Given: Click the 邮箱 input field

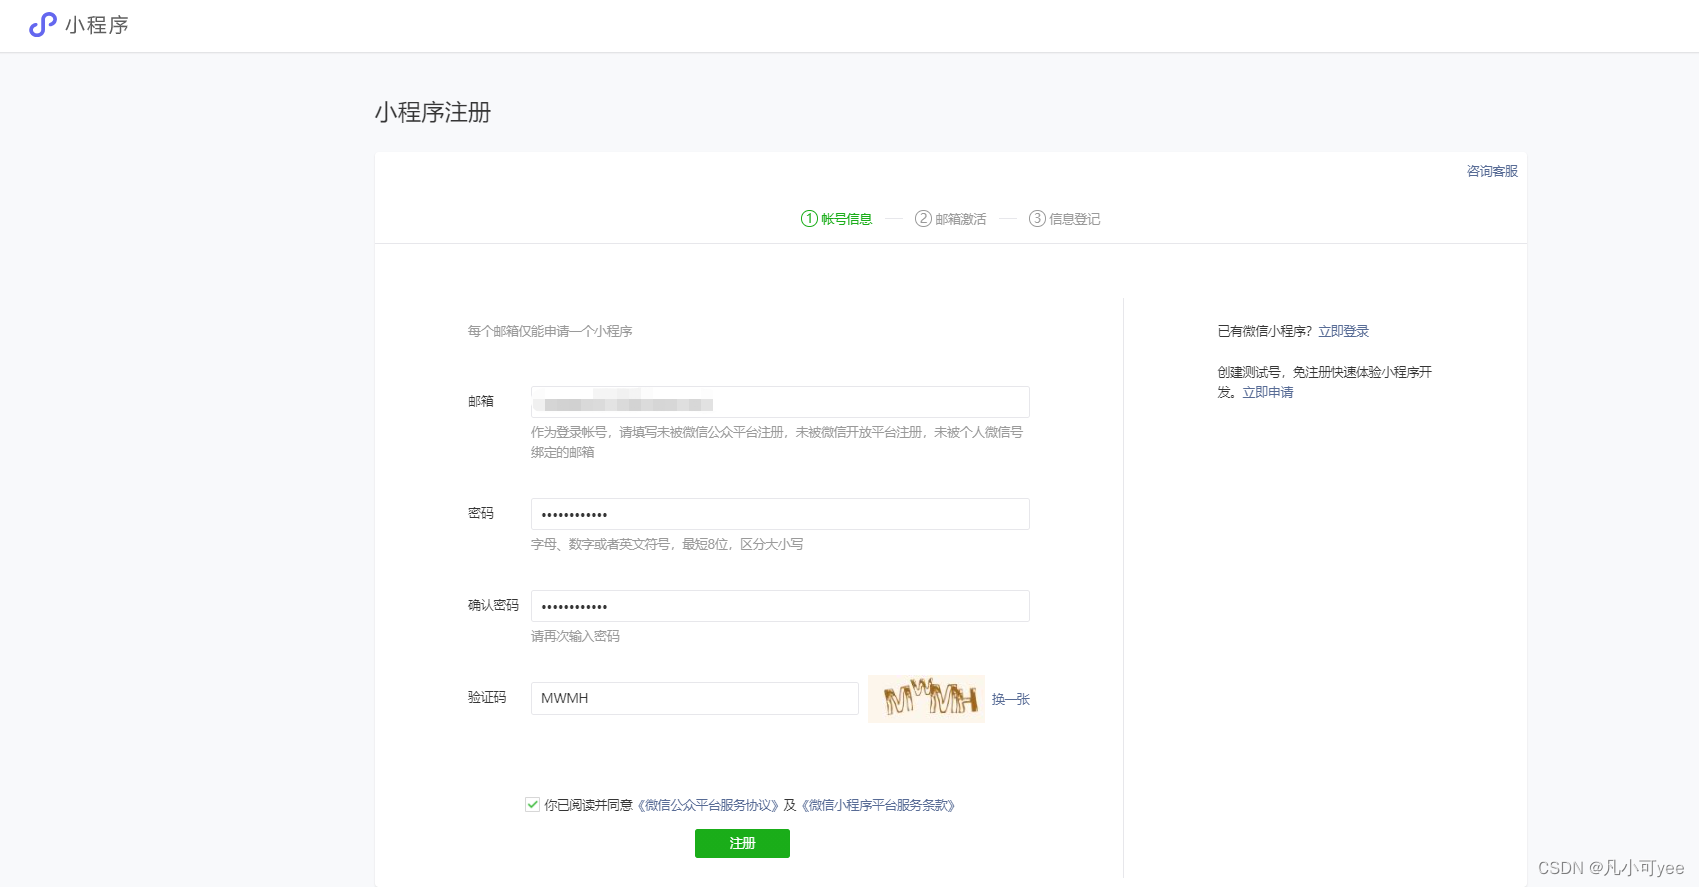Looking at the screenshot, I should pos(780,402).
